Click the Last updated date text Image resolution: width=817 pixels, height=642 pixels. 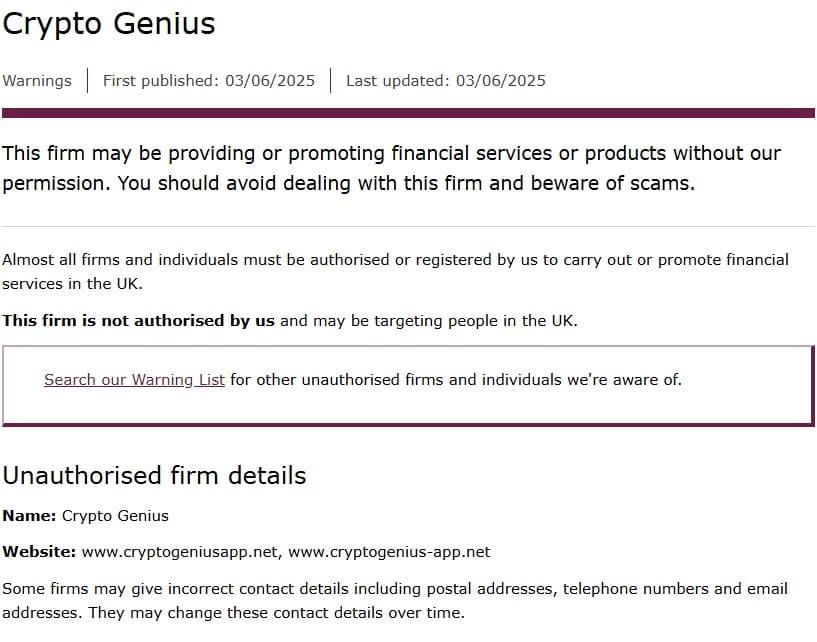(446, 81)
